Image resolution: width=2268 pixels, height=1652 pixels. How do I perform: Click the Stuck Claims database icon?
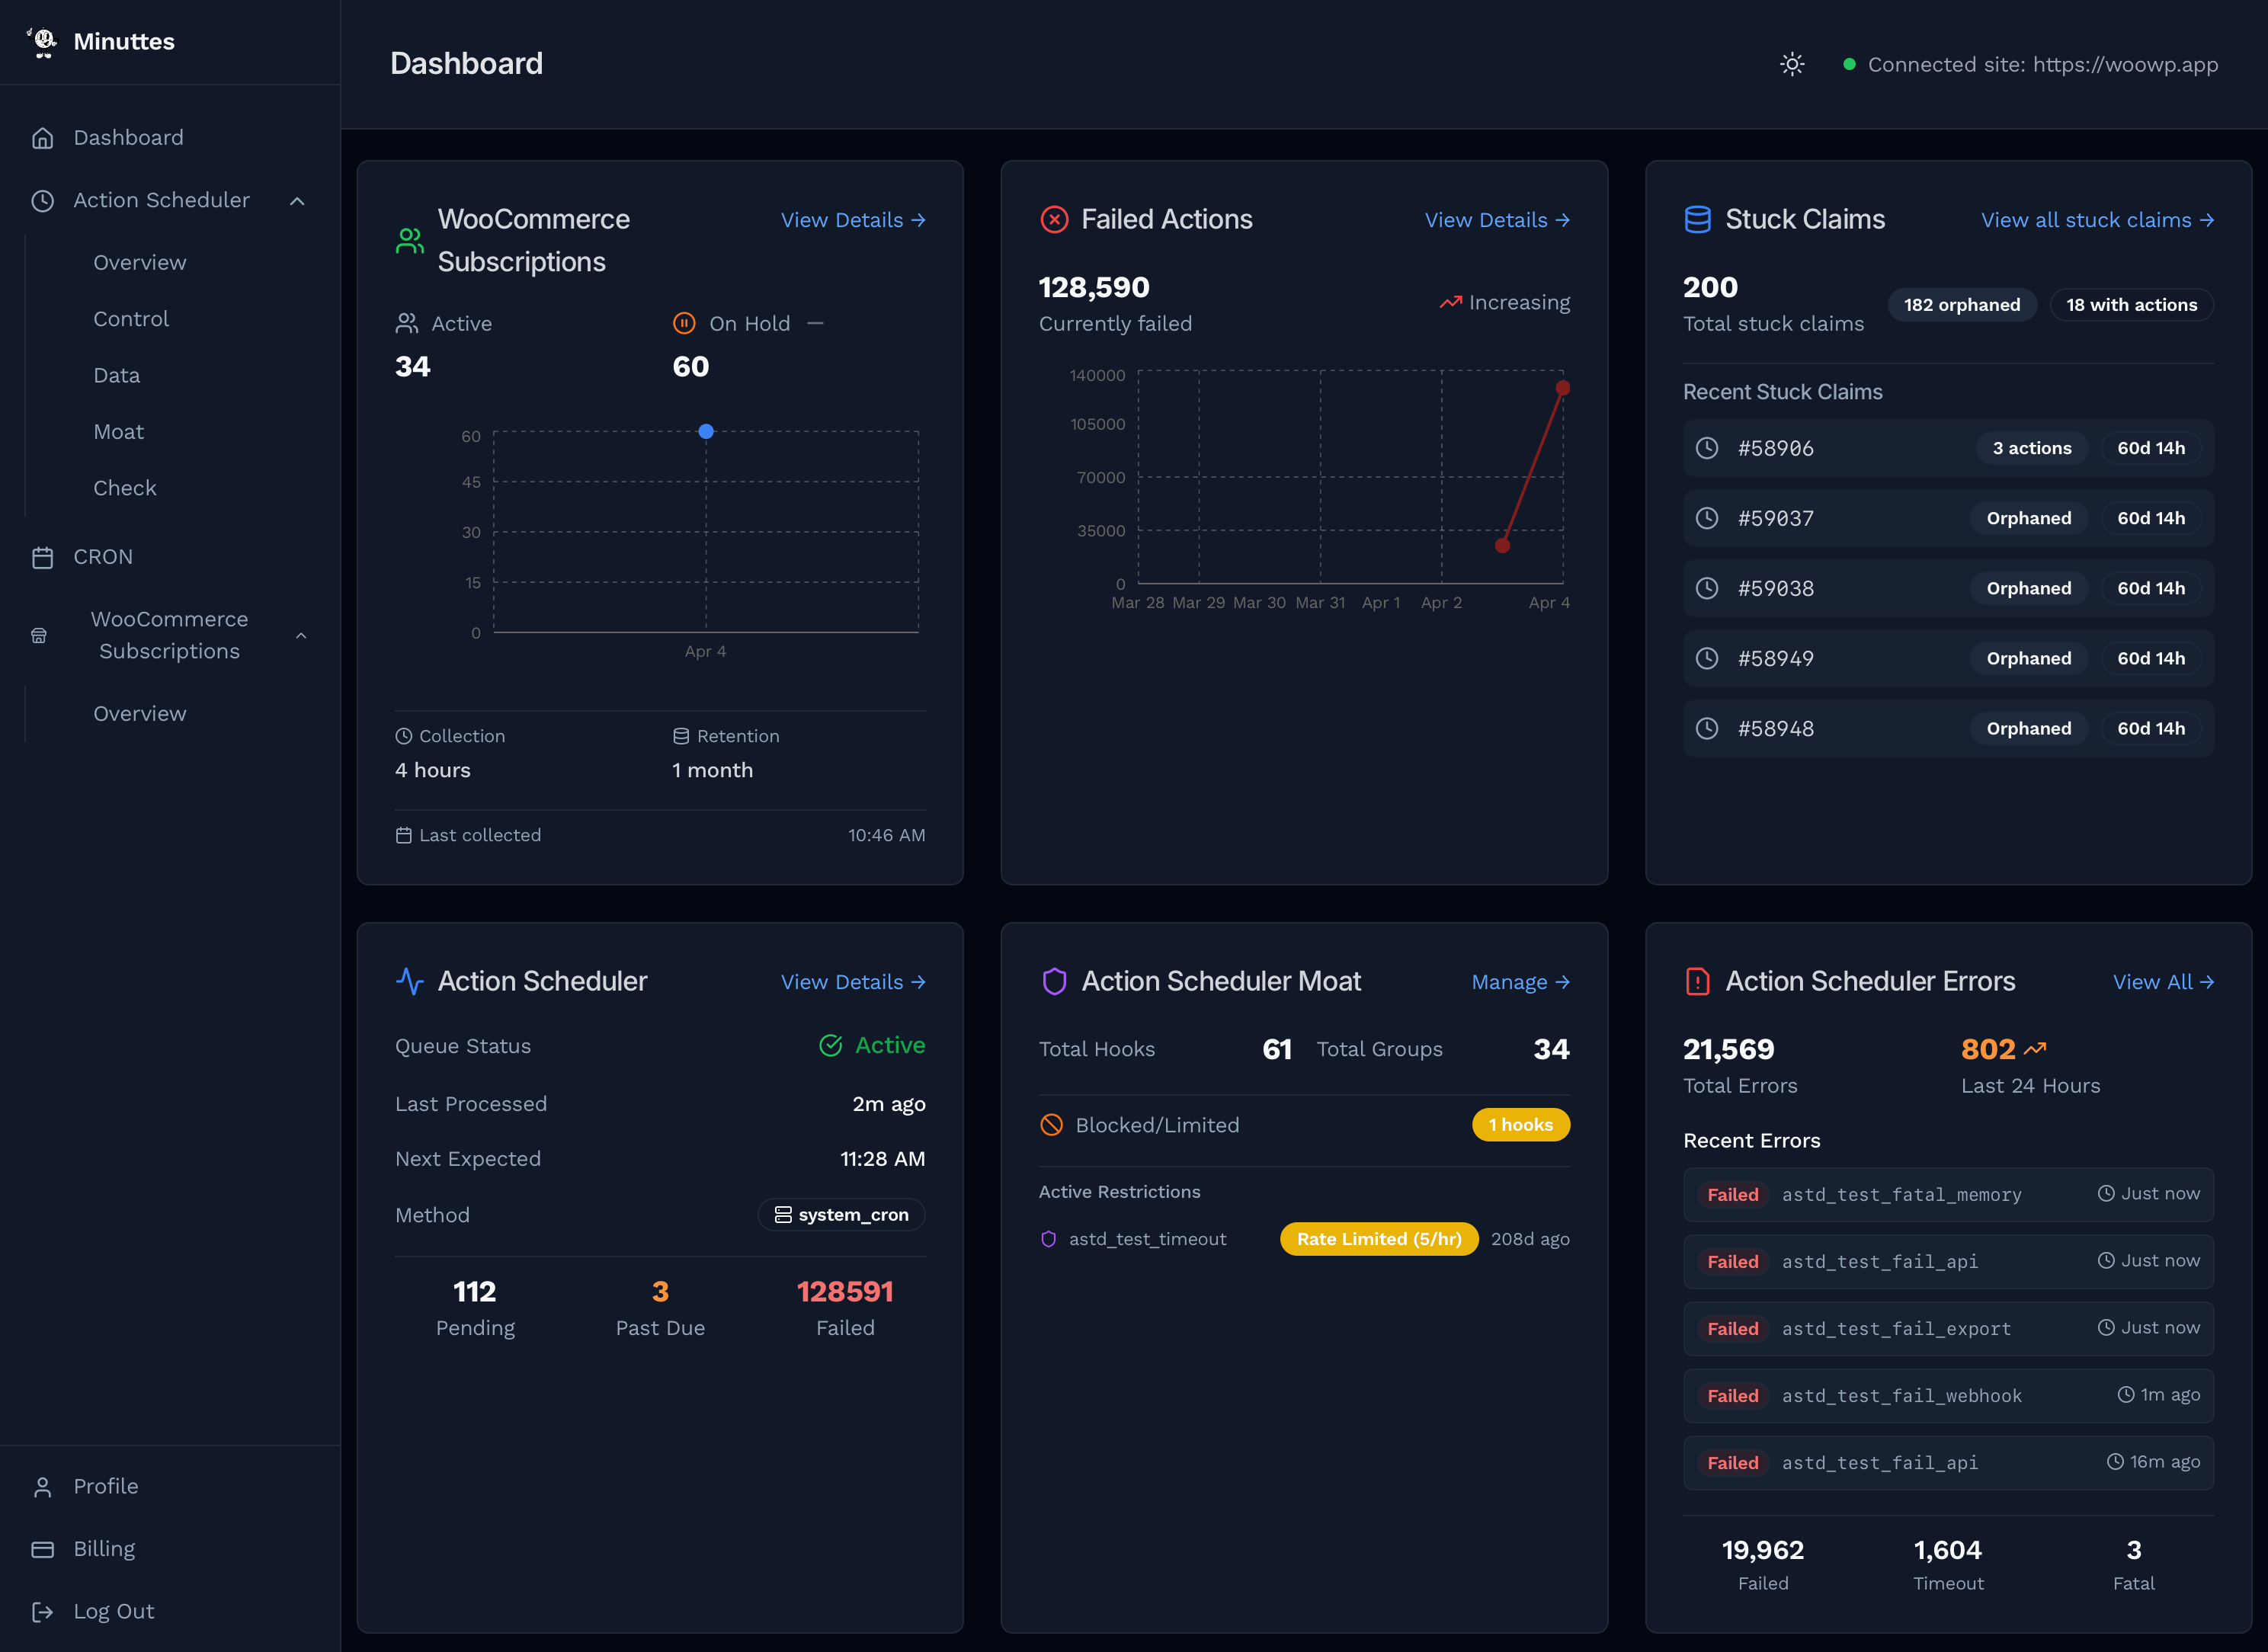point(1697,219)
